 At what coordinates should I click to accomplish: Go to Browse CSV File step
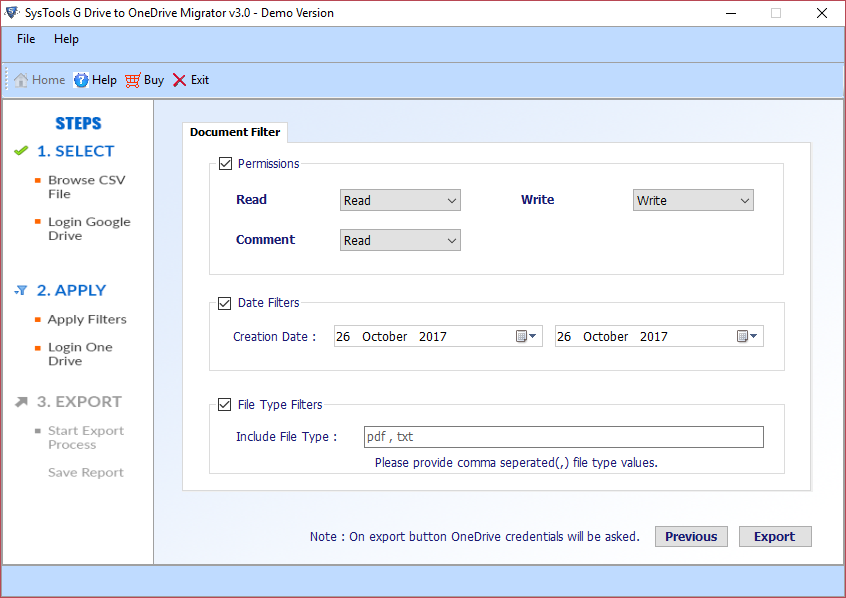(86, 187)
